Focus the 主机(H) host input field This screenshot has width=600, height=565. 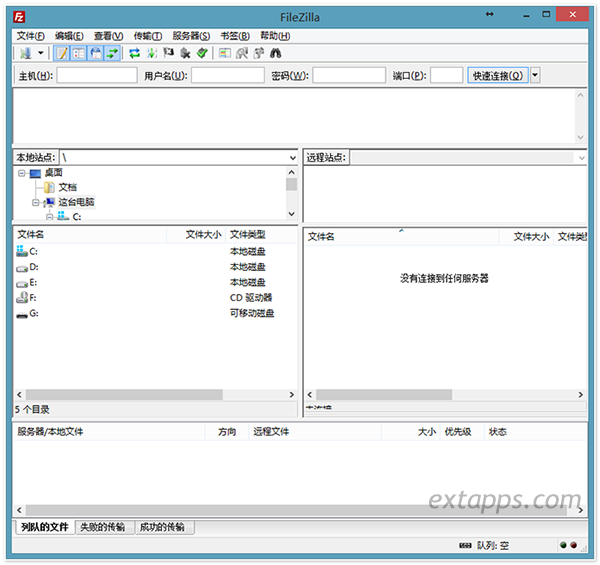[x=97, y=75]
